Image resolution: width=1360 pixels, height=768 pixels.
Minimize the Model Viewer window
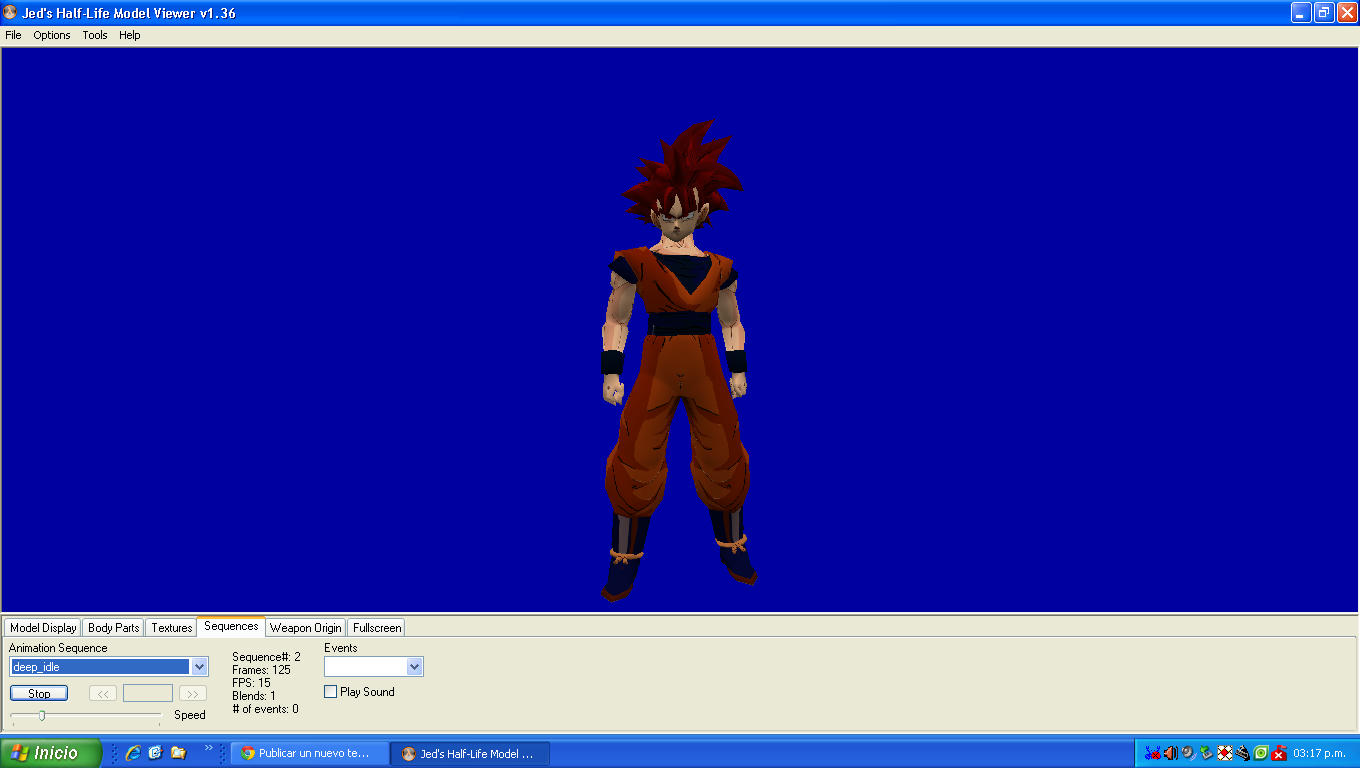(1301, 13)
